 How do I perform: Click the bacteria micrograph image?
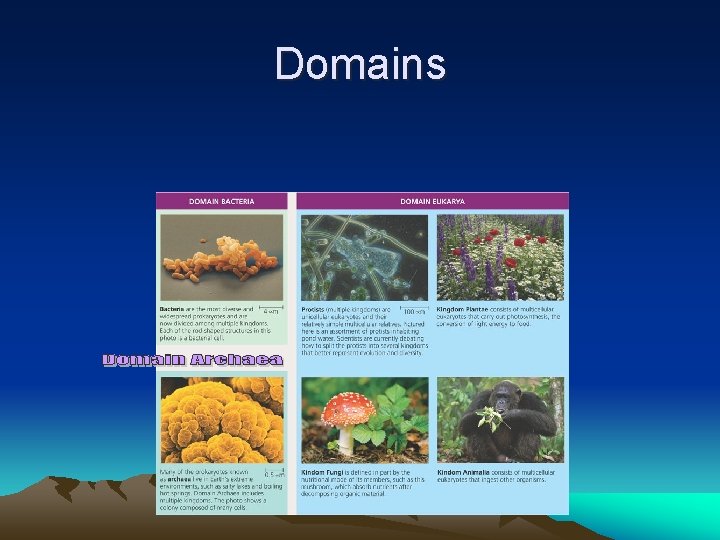[222, 257]
